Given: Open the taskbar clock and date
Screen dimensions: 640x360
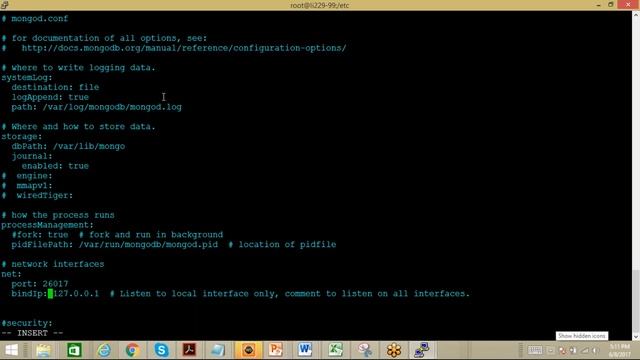Looking at the screenshot, I should 619,351.
